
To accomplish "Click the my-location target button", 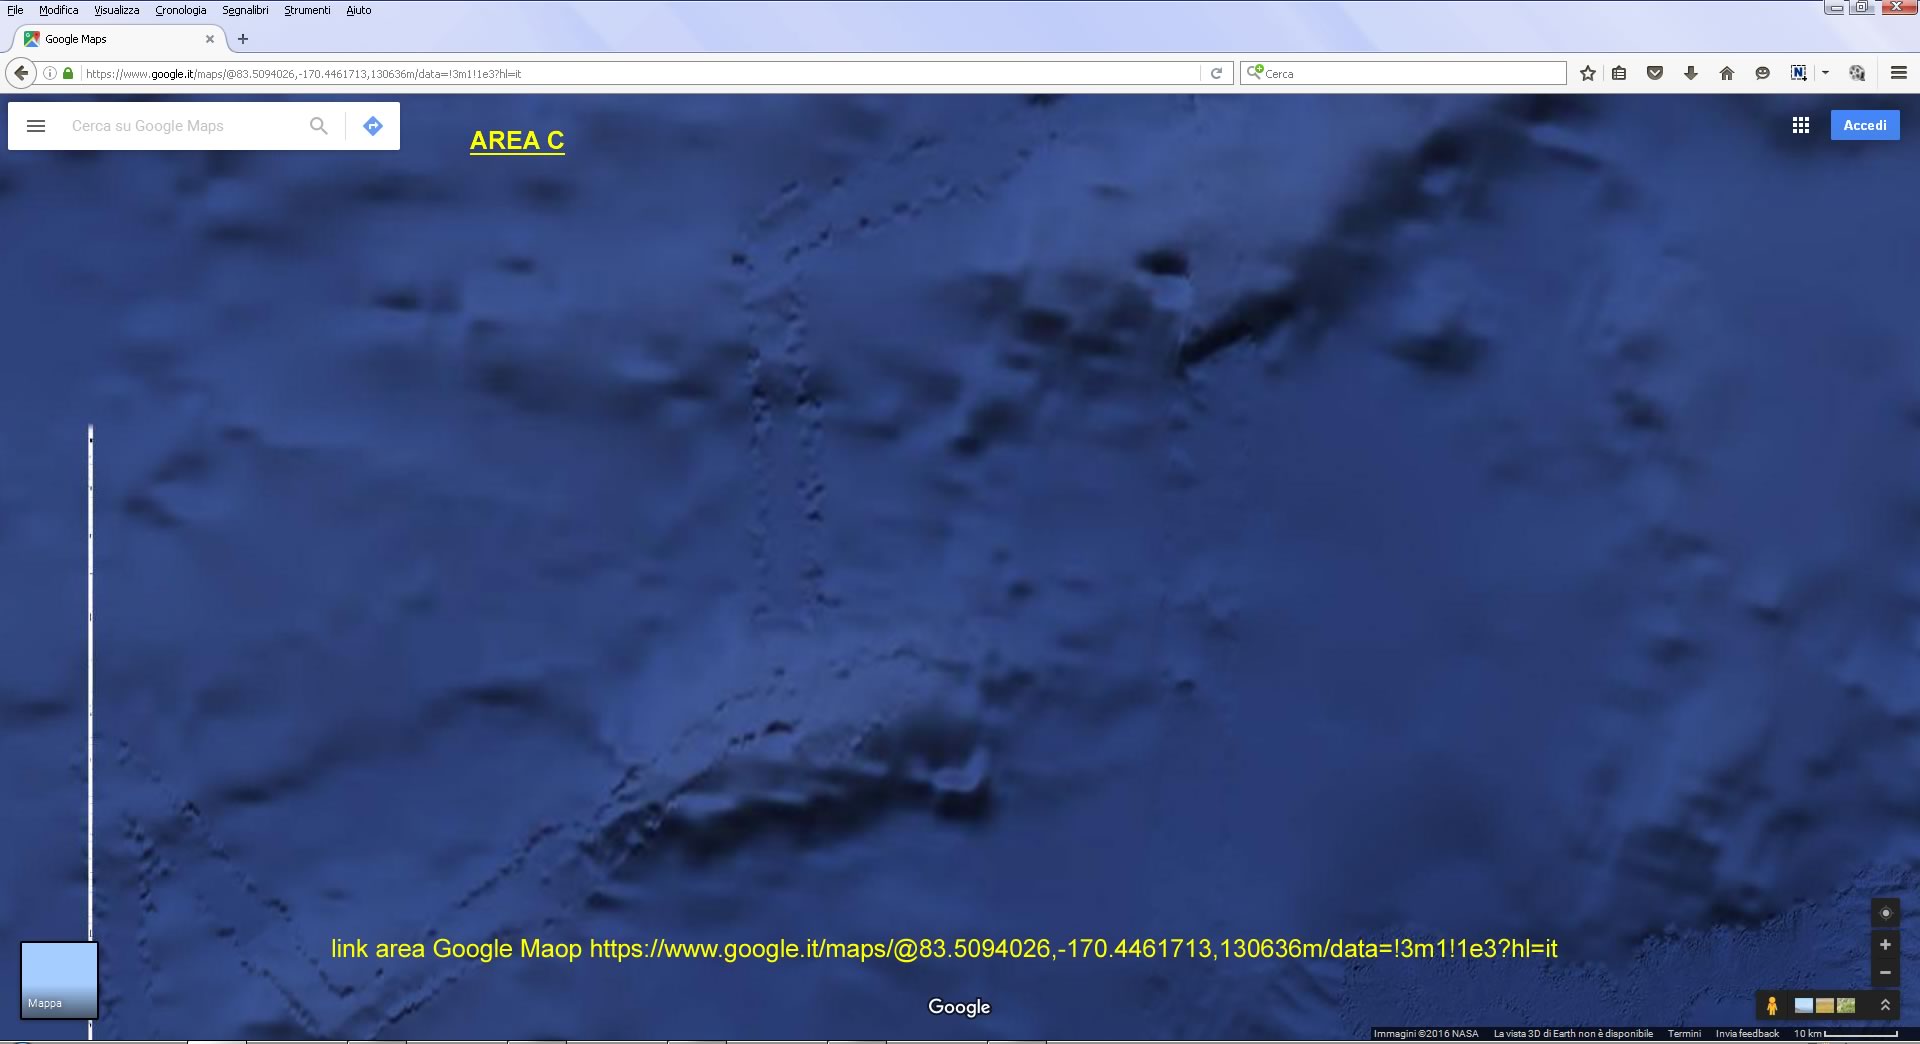I will tap(1886, 913).
